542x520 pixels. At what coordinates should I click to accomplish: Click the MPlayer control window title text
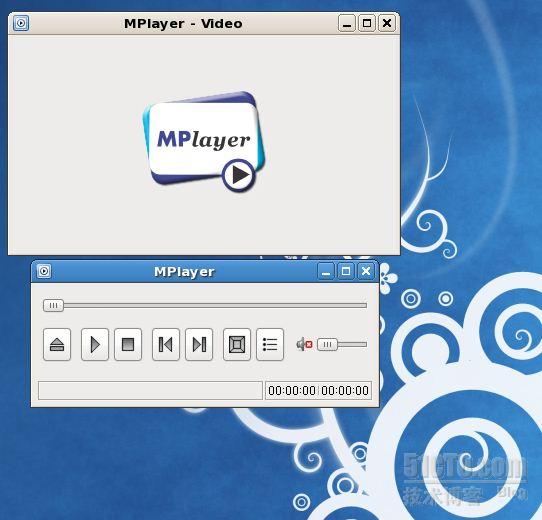tap(184, 272)
